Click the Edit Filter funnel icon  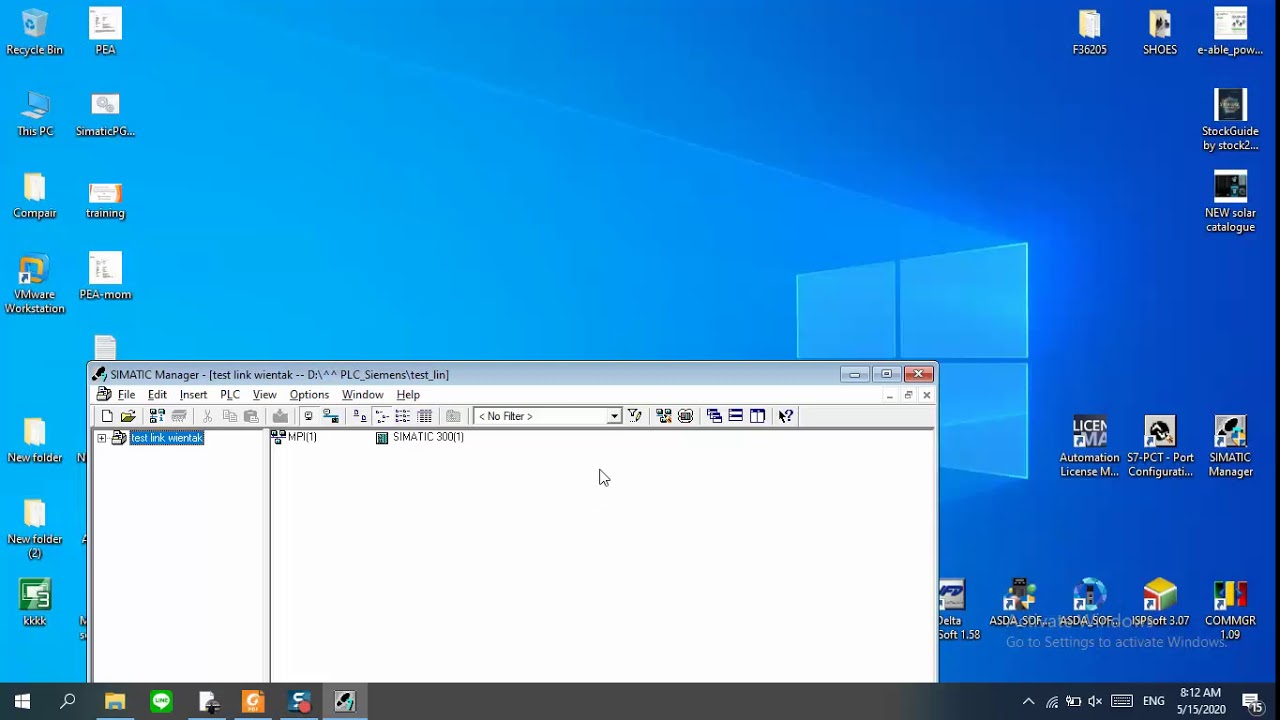[634, 416]
